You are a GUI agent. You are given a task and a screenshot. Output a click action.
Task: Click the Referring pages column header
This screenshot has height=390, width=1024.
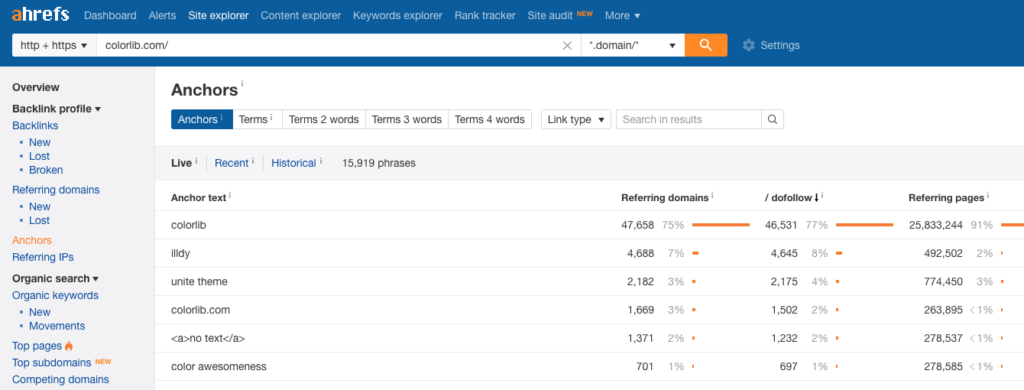(946, 197)
